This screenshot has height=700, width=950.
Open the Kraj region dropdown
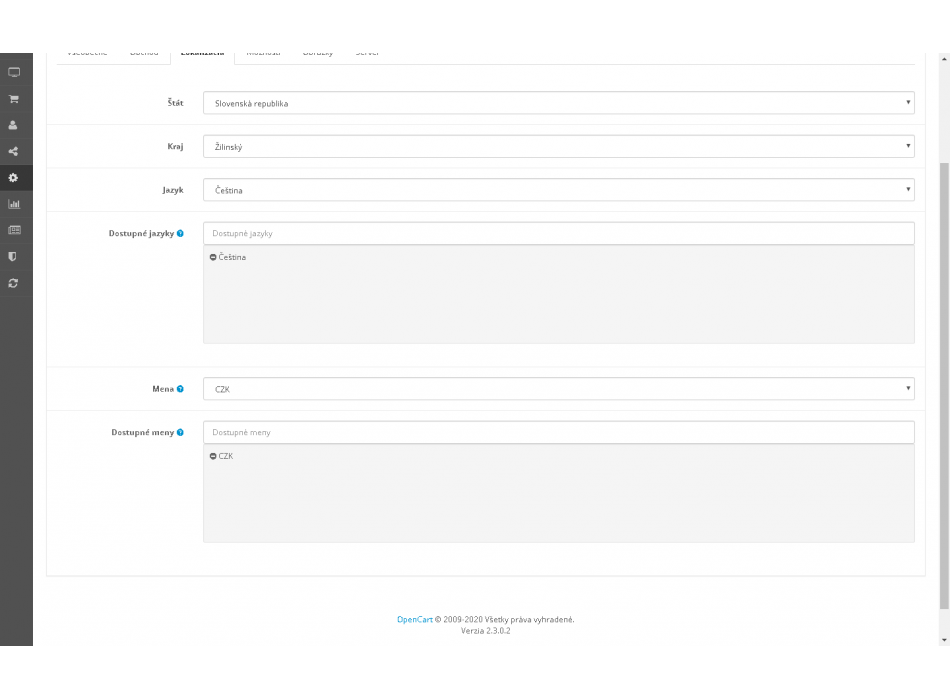pos(559,147)
